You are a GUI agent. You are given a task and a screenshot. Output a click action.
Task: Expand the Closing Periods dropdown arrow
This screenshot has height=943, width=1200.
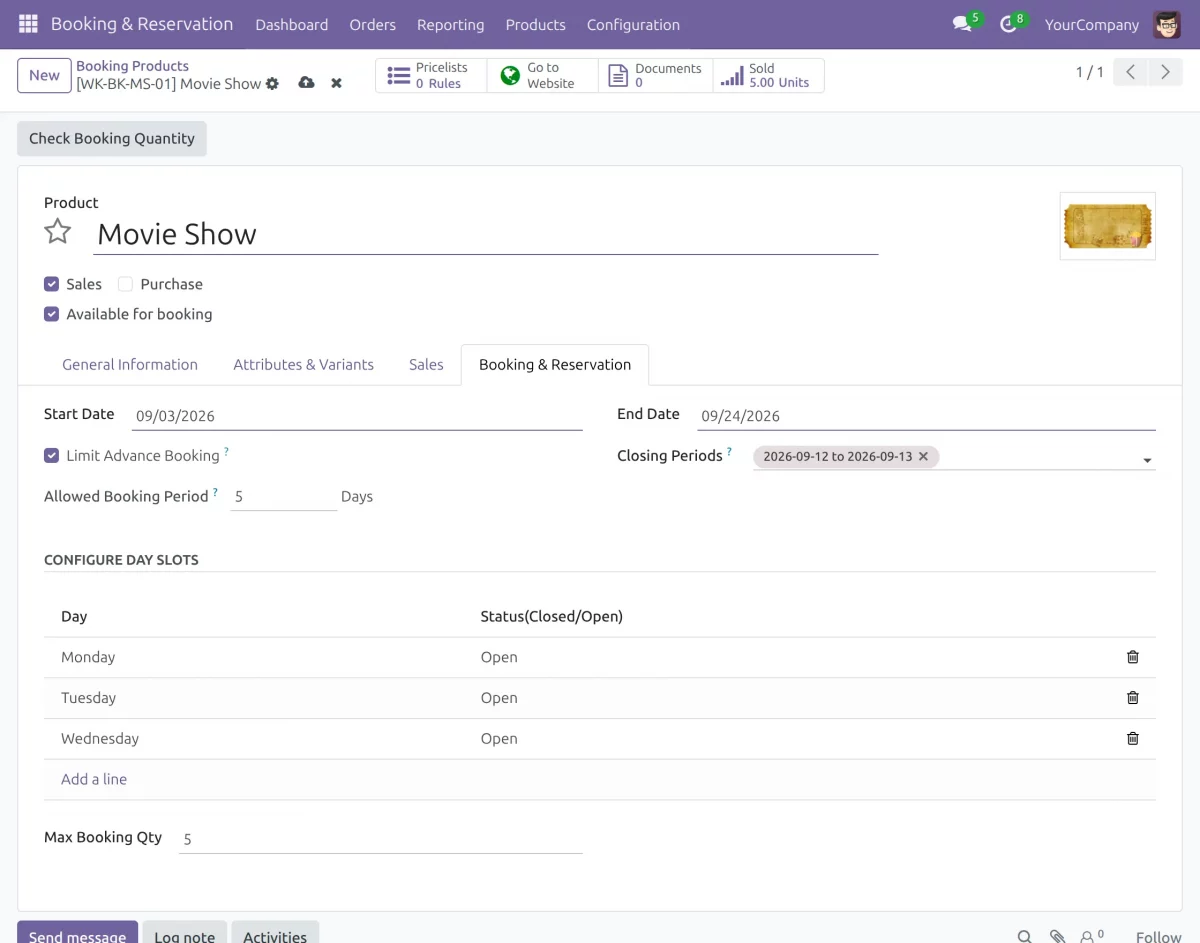click(1147, 460)
